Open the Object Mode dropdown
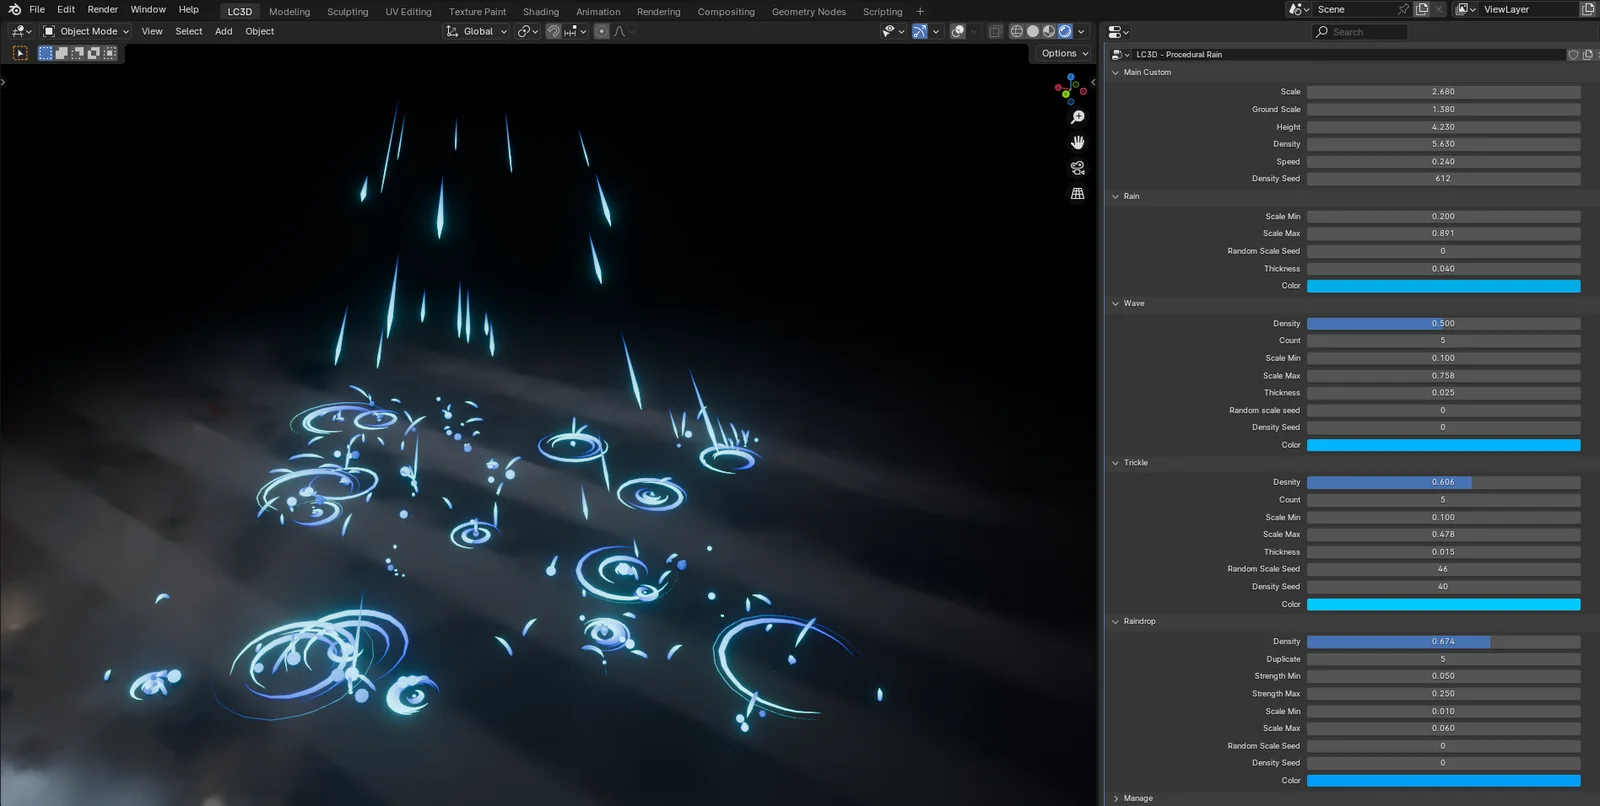 point(86,31)
